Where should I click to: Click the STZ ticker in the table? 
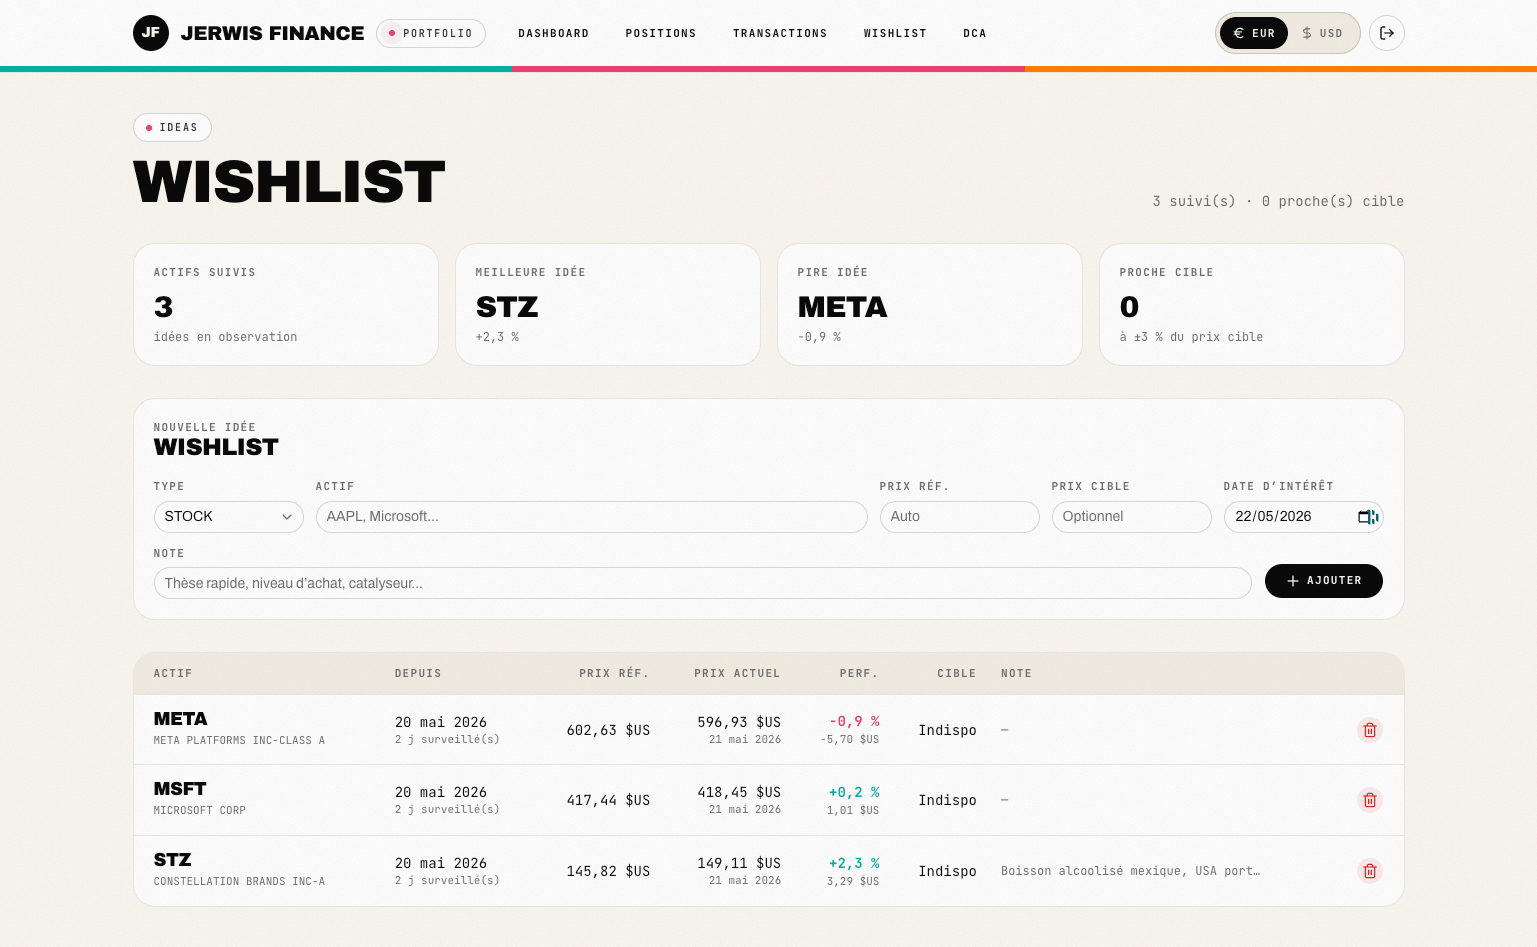pyautogui.click(x=172, y=860)
